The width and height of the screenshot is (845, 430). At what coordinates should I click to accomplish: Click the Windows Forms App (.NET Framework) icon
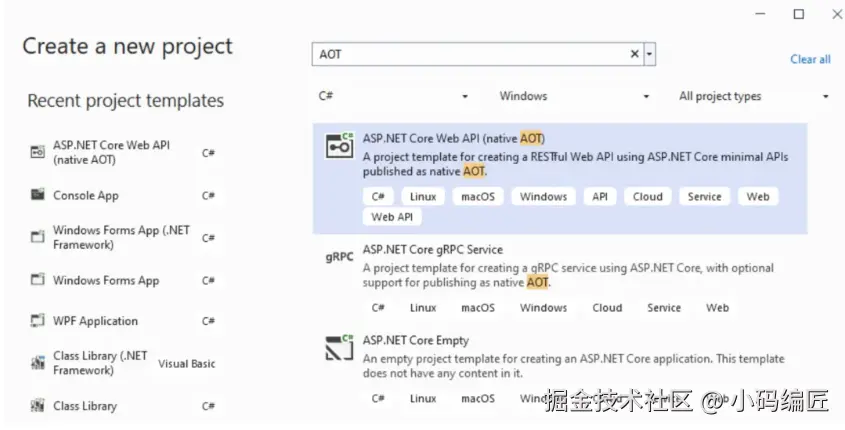click(37, 237)
